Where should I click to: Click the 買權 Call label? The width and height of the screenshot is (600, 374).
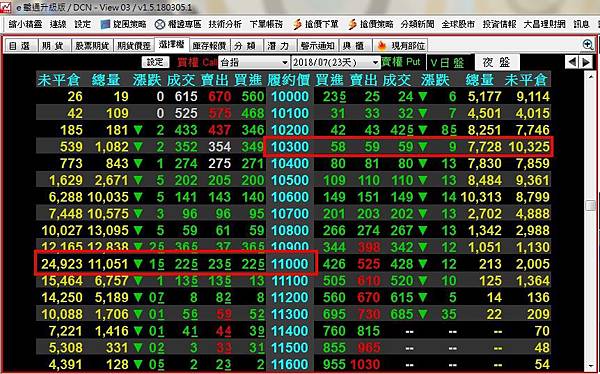(197, 62)
